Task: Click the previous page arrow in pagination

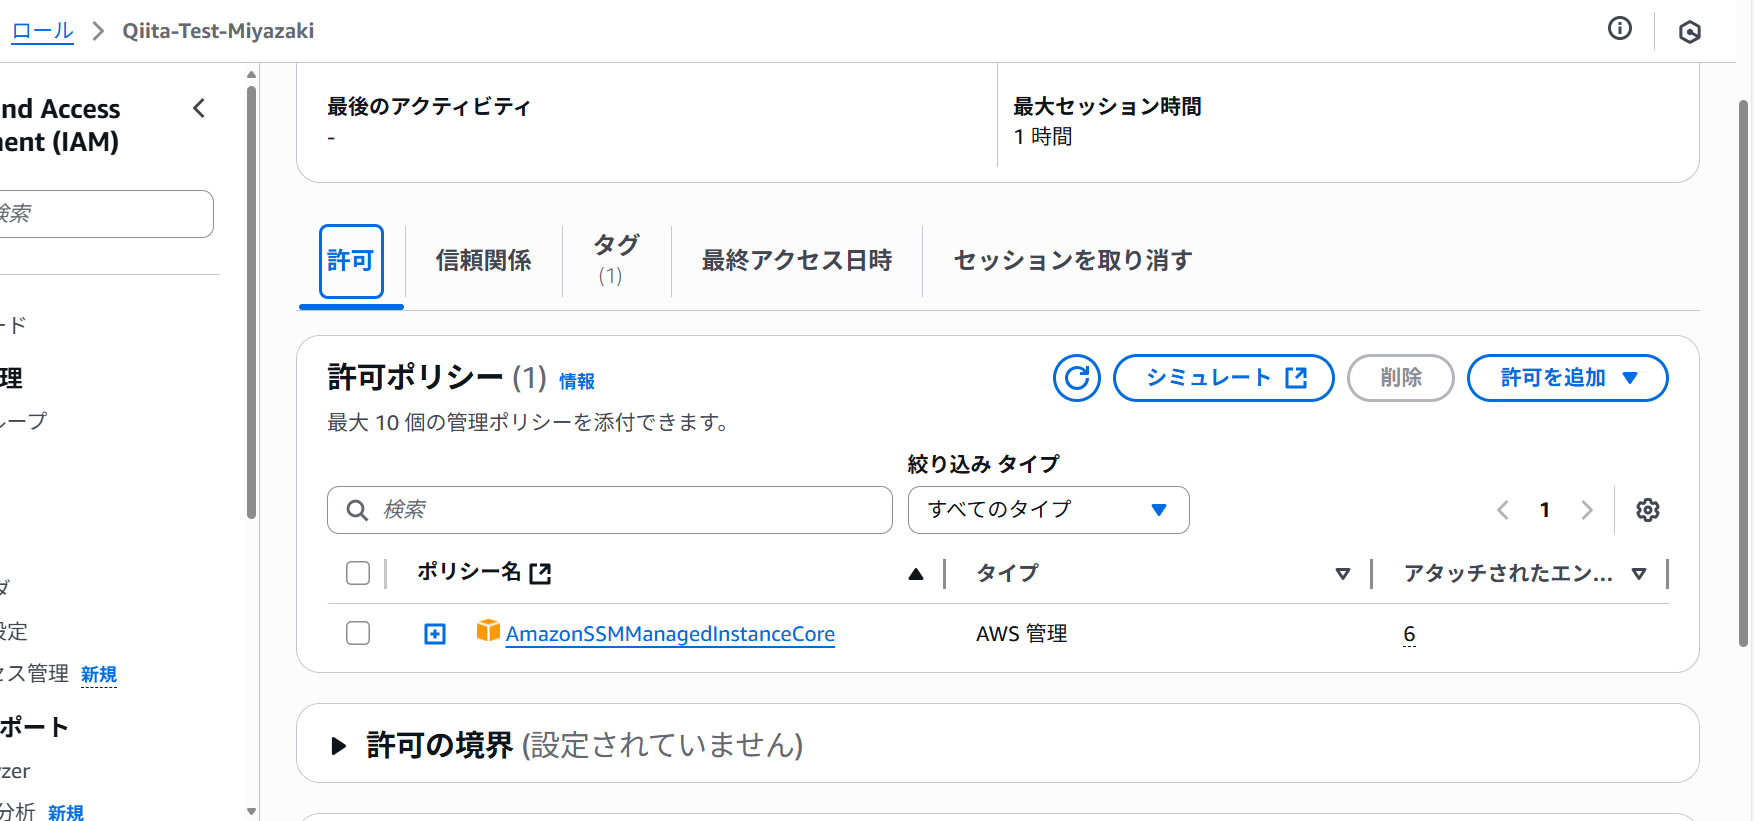Action: tap(1503, 510)
